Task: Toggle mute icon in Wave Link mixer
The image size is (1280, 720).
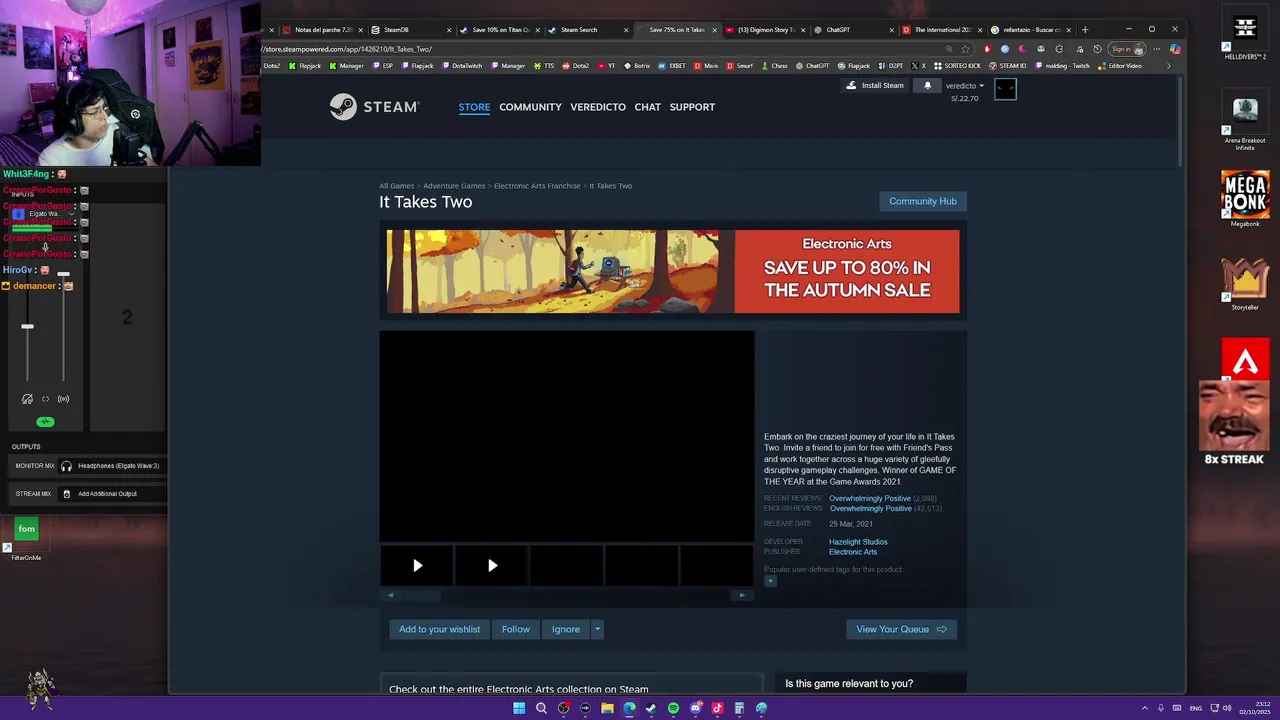Action: point(27,399)
